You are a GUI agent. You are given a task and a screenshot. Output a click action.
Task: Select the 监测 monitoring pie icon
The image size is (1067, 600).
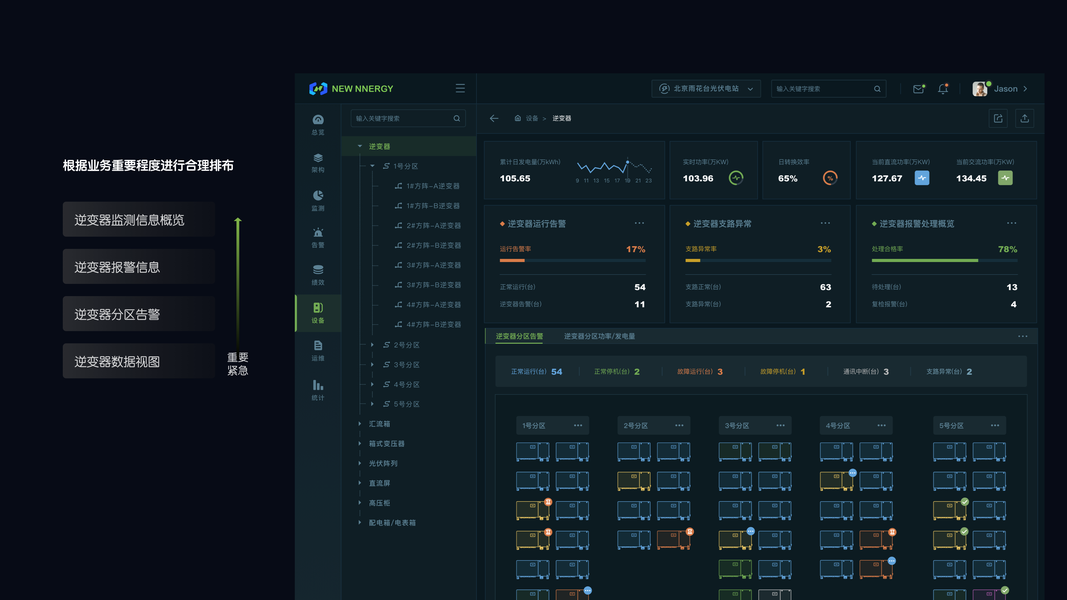point(318,200)
